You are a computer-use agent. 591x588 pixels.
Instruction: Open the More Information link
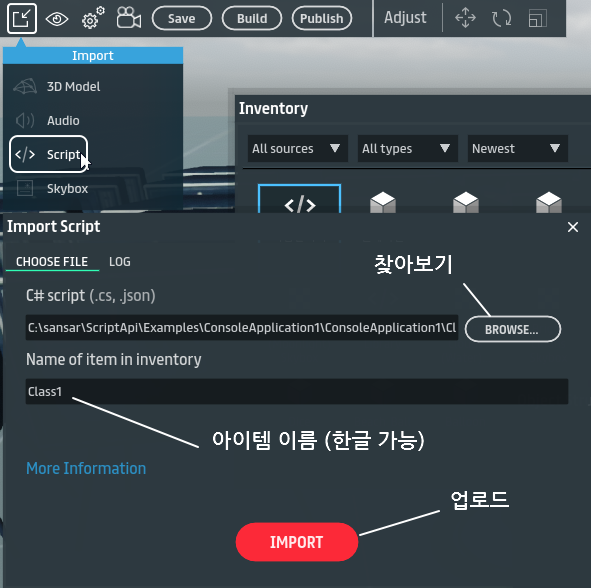click(x=86, y=469)
